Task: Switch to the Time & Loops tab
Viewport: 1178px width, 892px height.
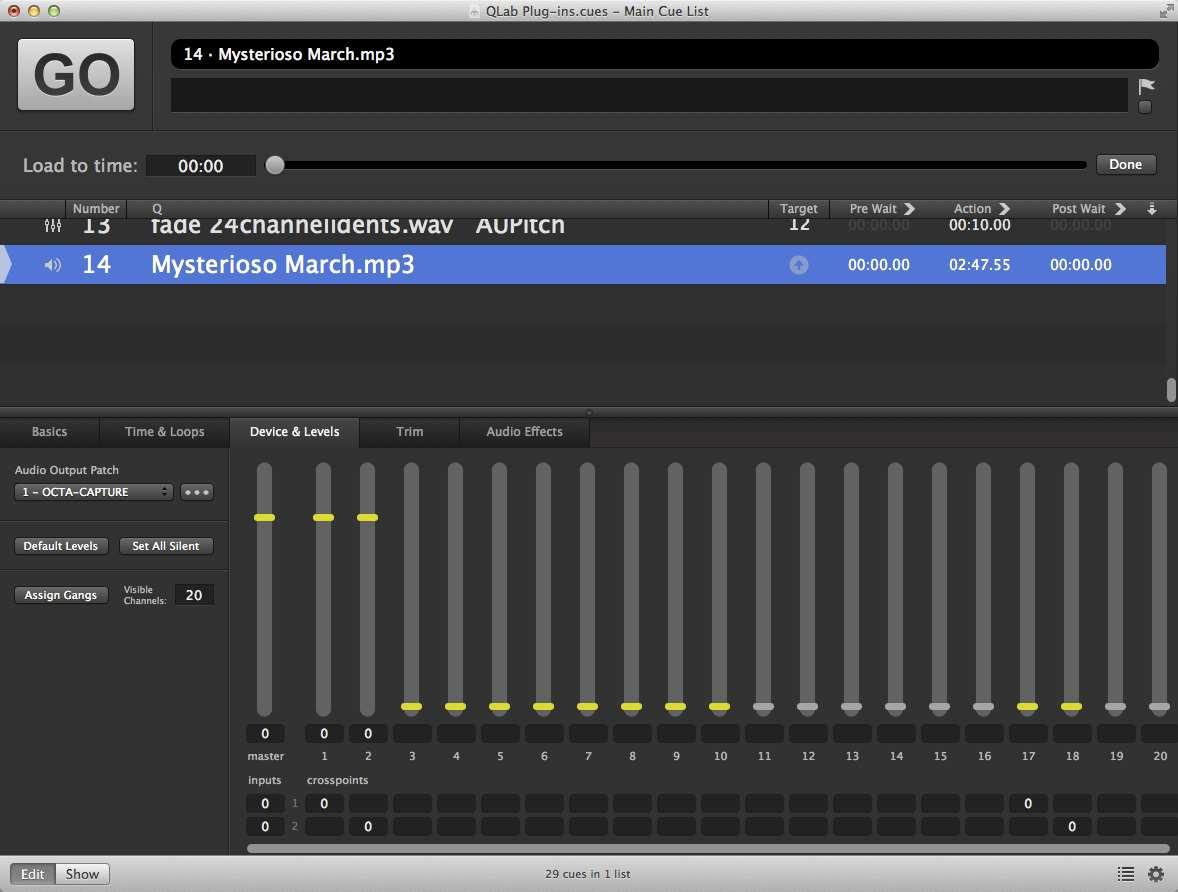Action: (164, 432)
